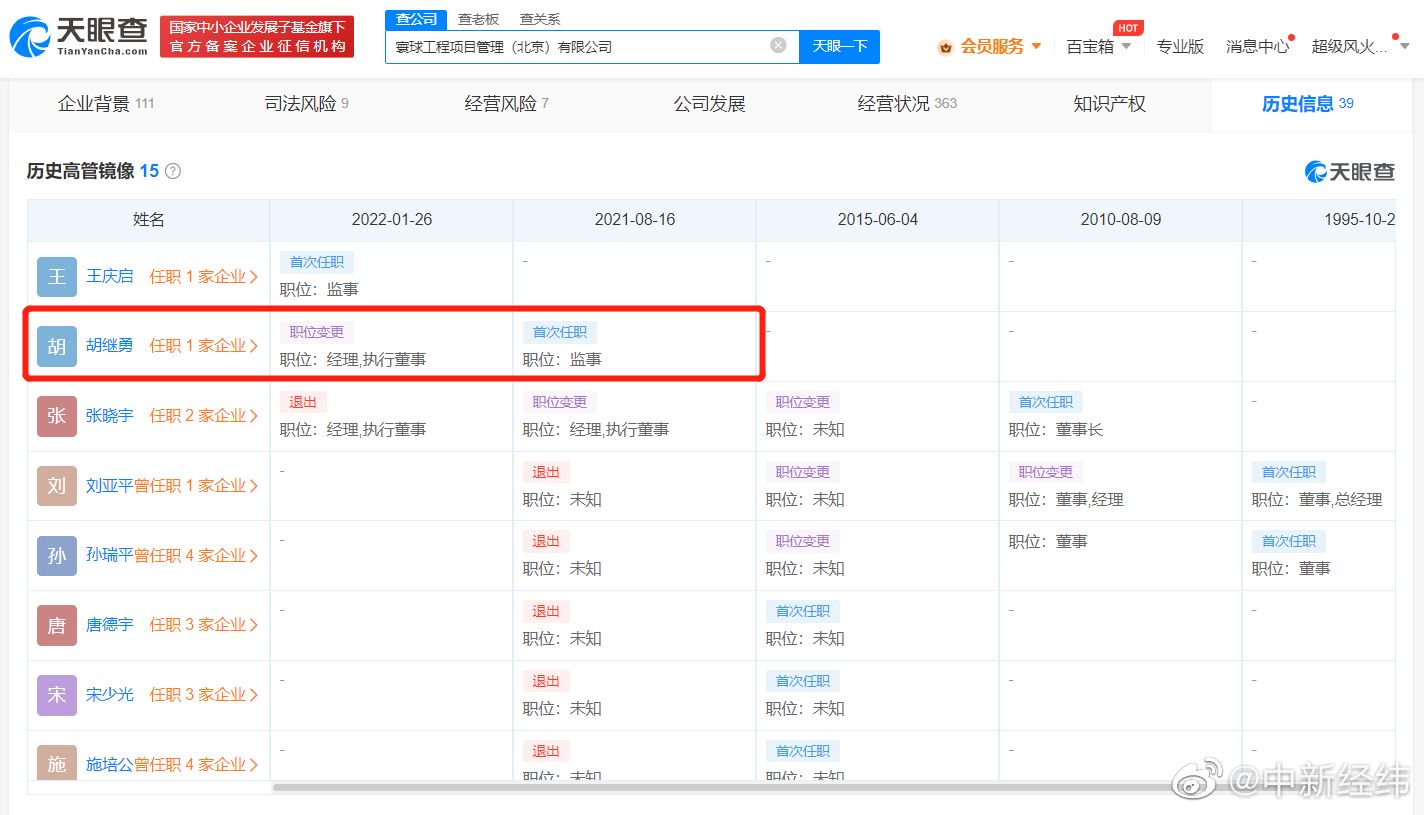This screenshot has width=1424, height=815.
Task: Open 刘亚平's profile link
Action: (109, 486)
